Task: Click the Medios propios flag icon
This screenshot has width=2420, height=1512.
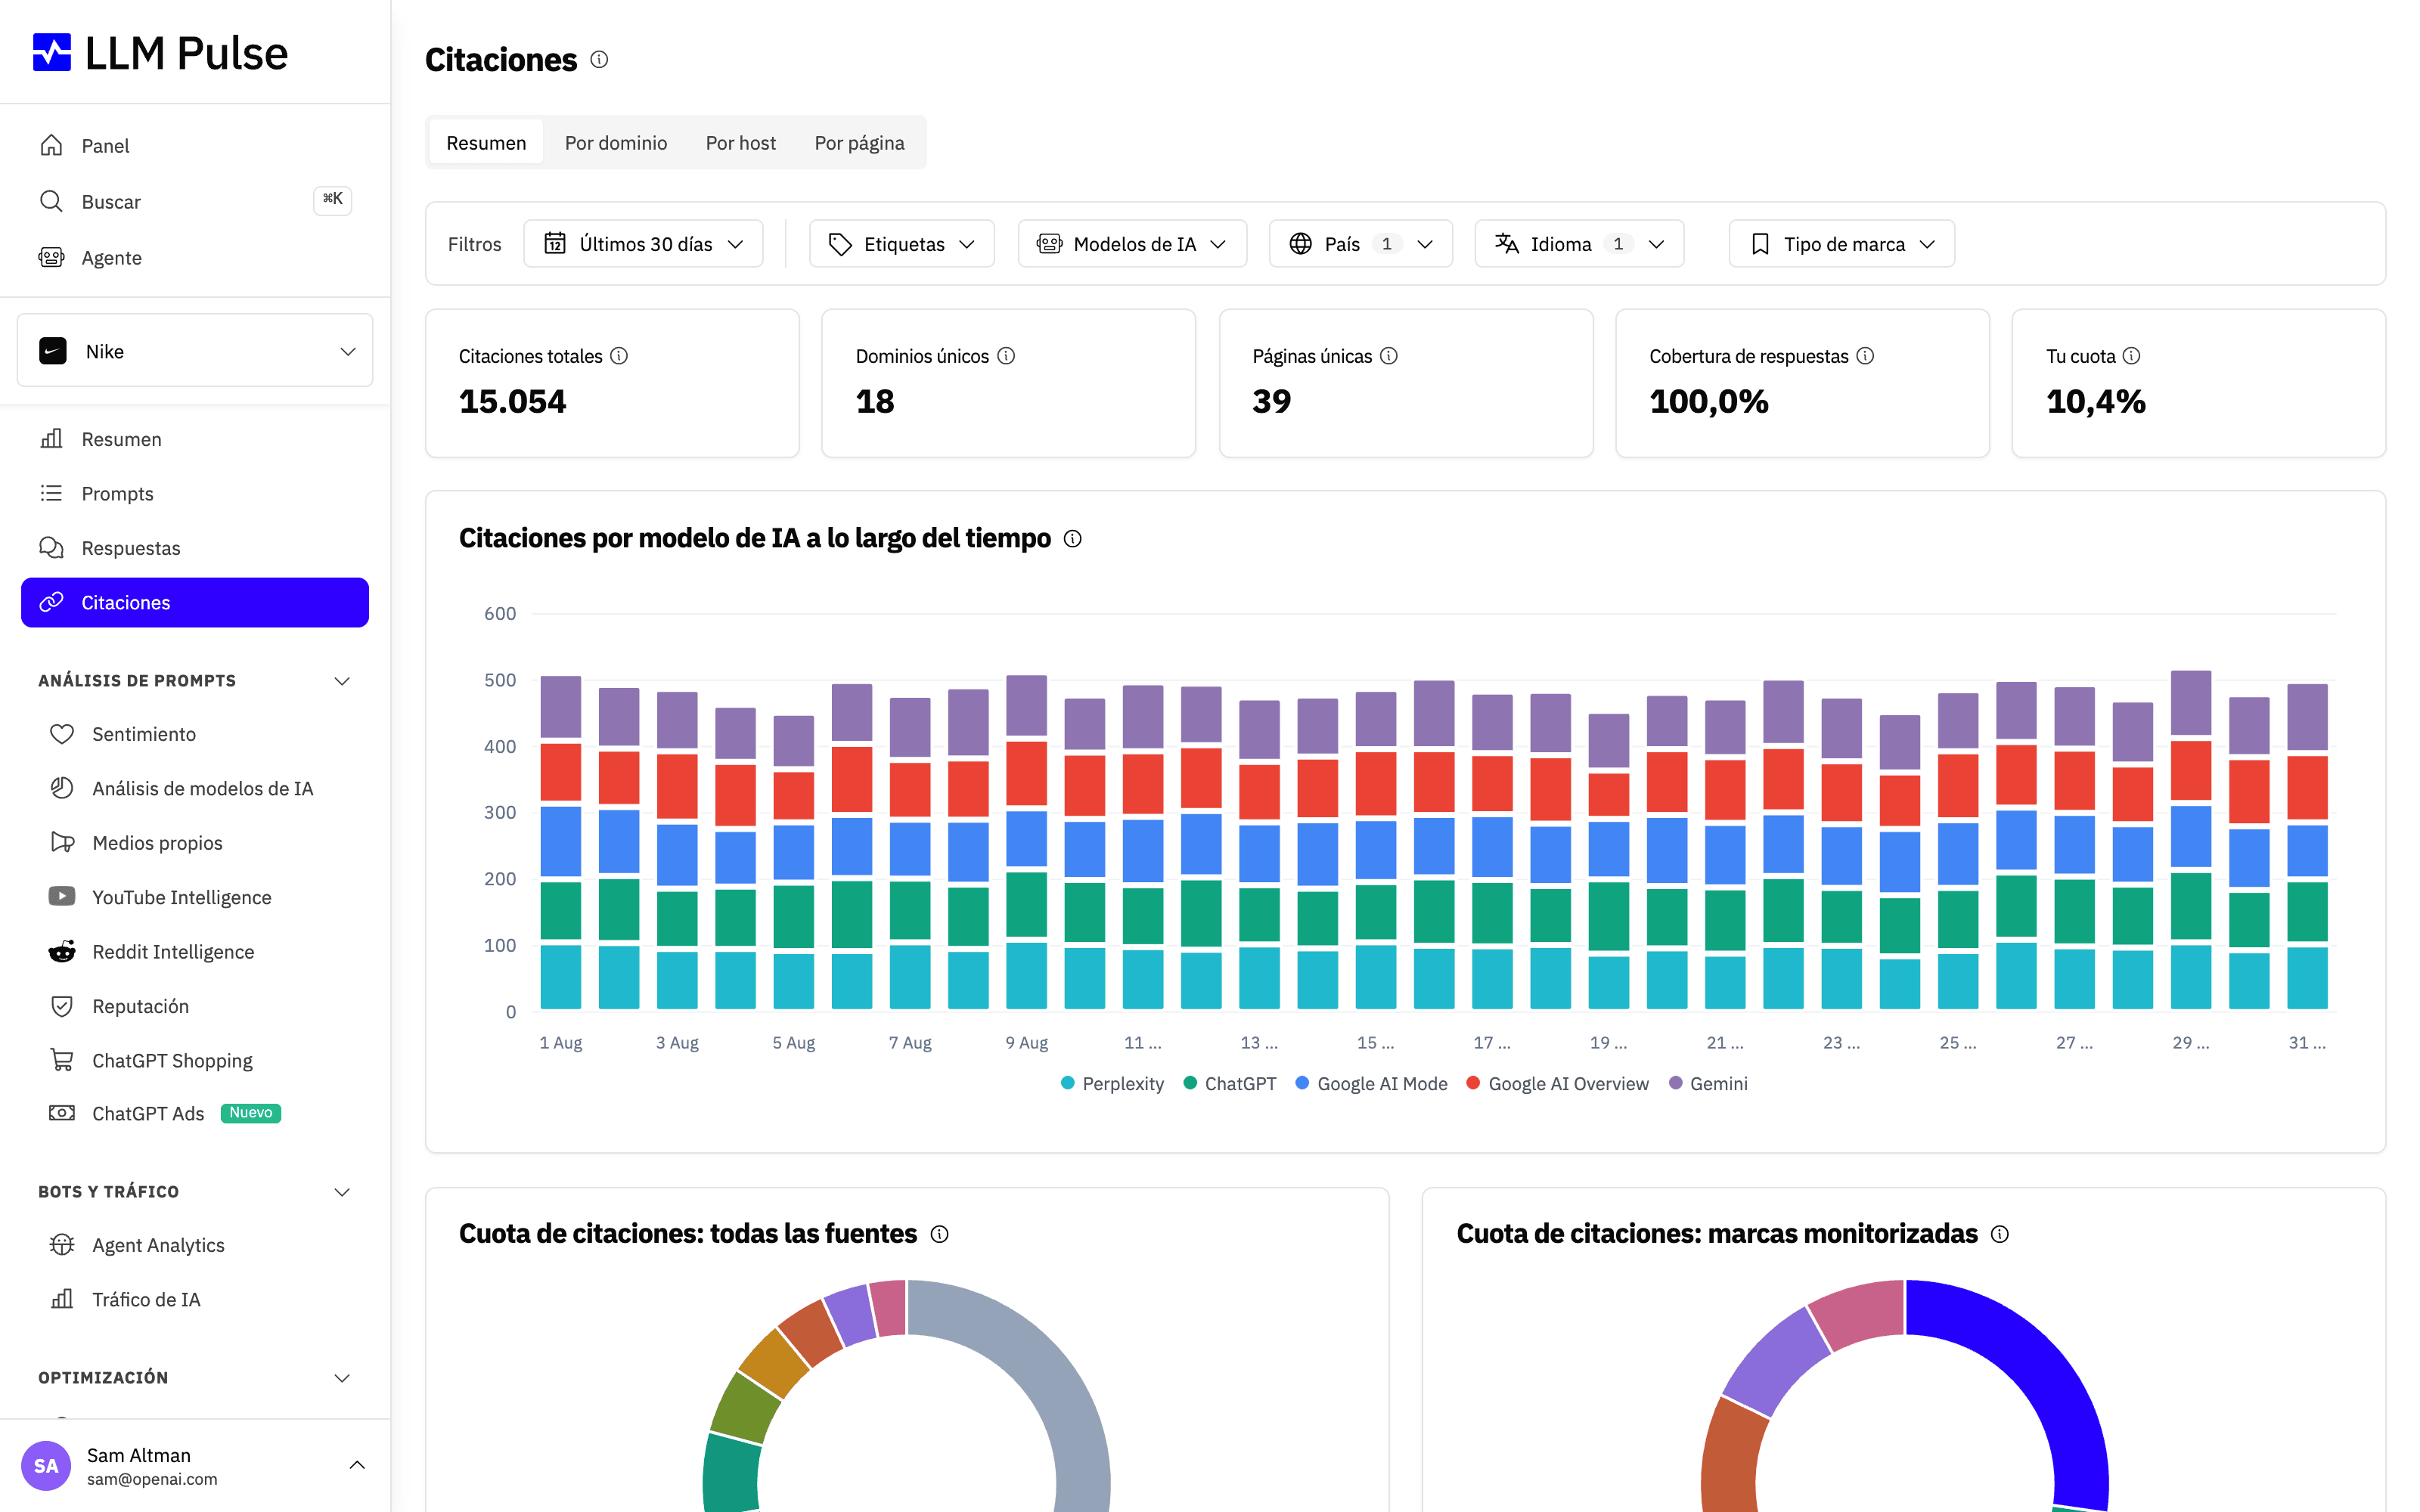Action: point(62,843)
